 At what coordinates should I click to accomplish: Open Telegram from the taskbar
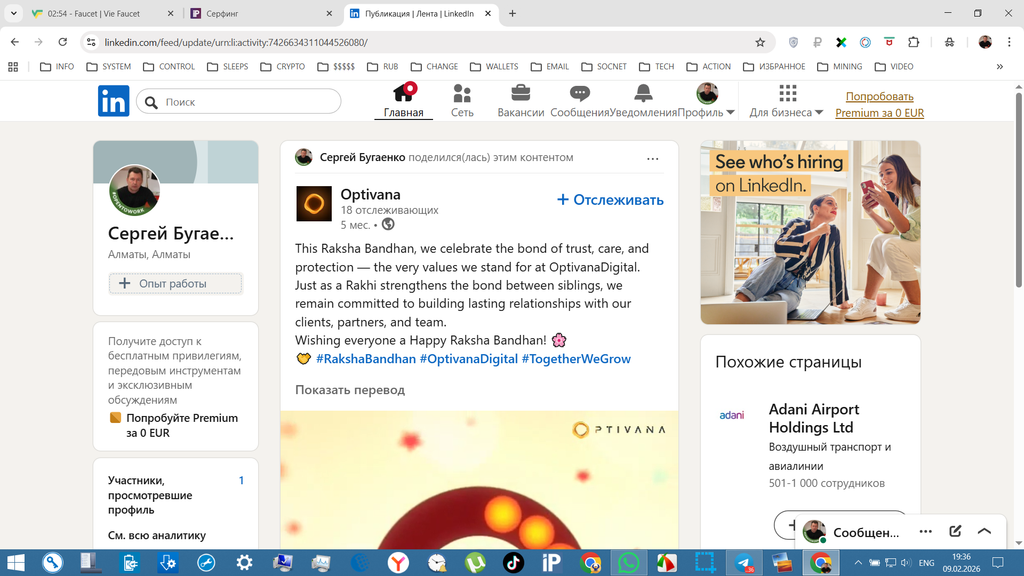[743, 562]
